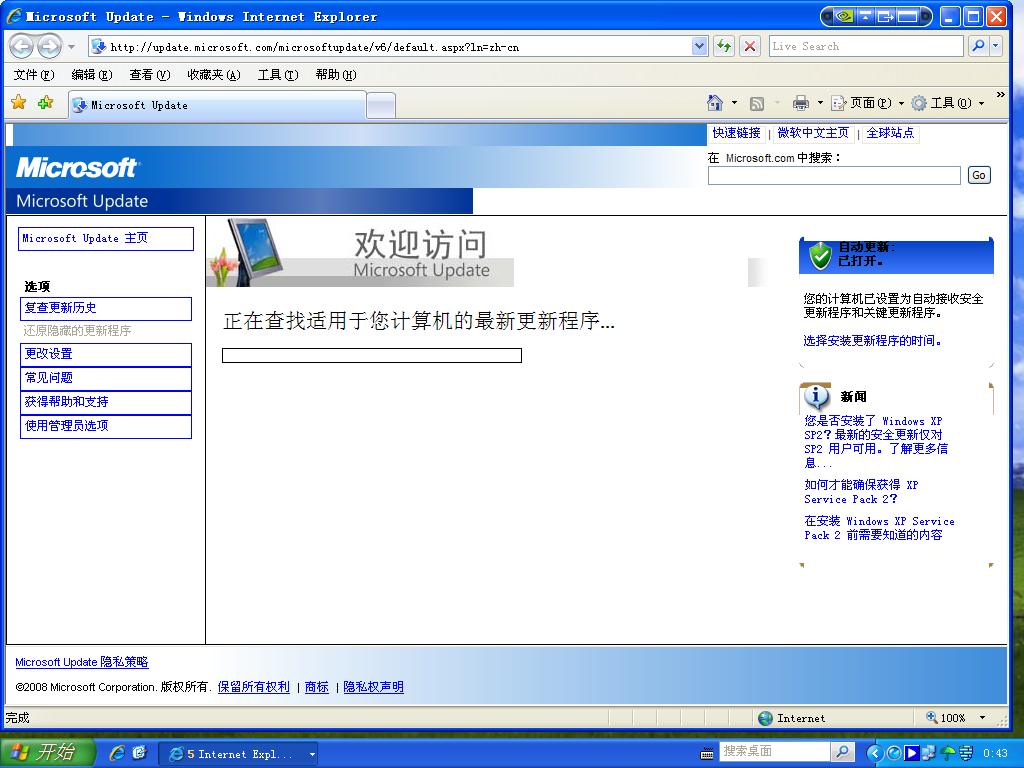The image size is (1024, 768).
Task: Open 选择安装更新程序的时间 link
Action: point(872,341)
